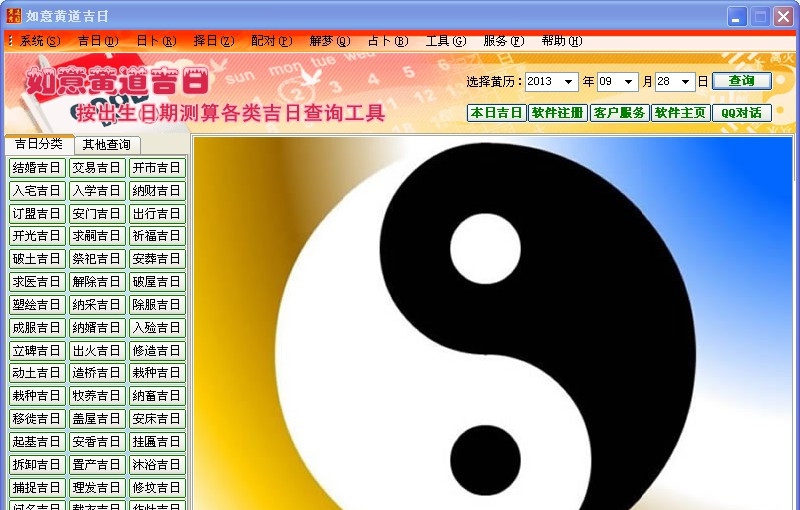
Task: Choose 纳财吉日 category
Action: pyautogui.click(x=157, y=191)
